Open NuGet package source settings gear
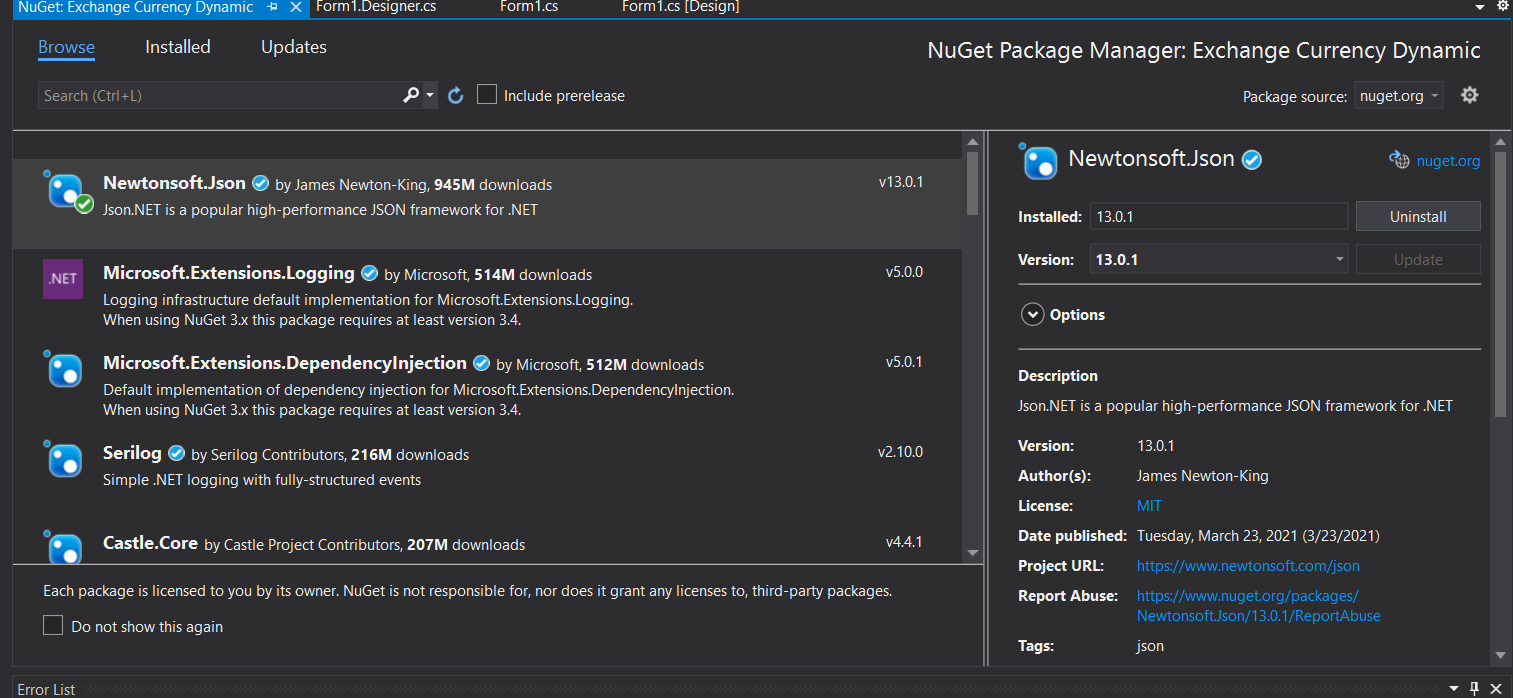1513x698 pixels. [1469, 95]
